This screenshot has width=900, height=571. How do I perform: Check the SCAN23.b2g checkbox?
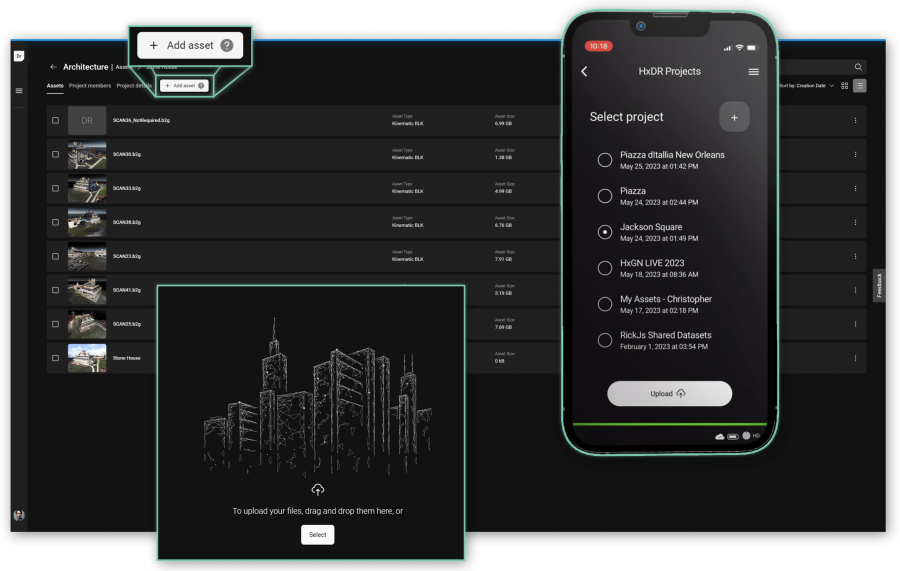(56, 256)
